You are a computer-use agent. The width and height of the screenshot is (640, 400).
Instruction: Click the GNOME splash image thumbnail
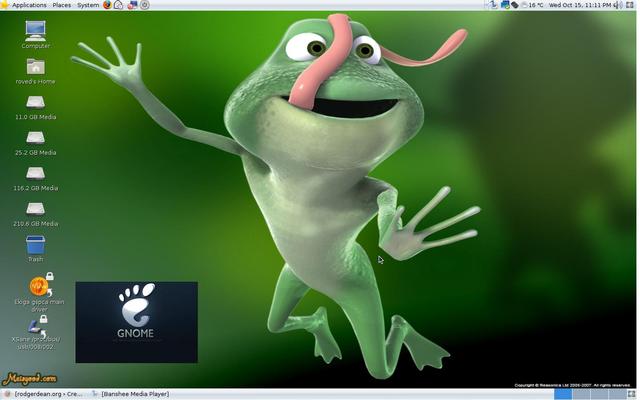[136, 322]
